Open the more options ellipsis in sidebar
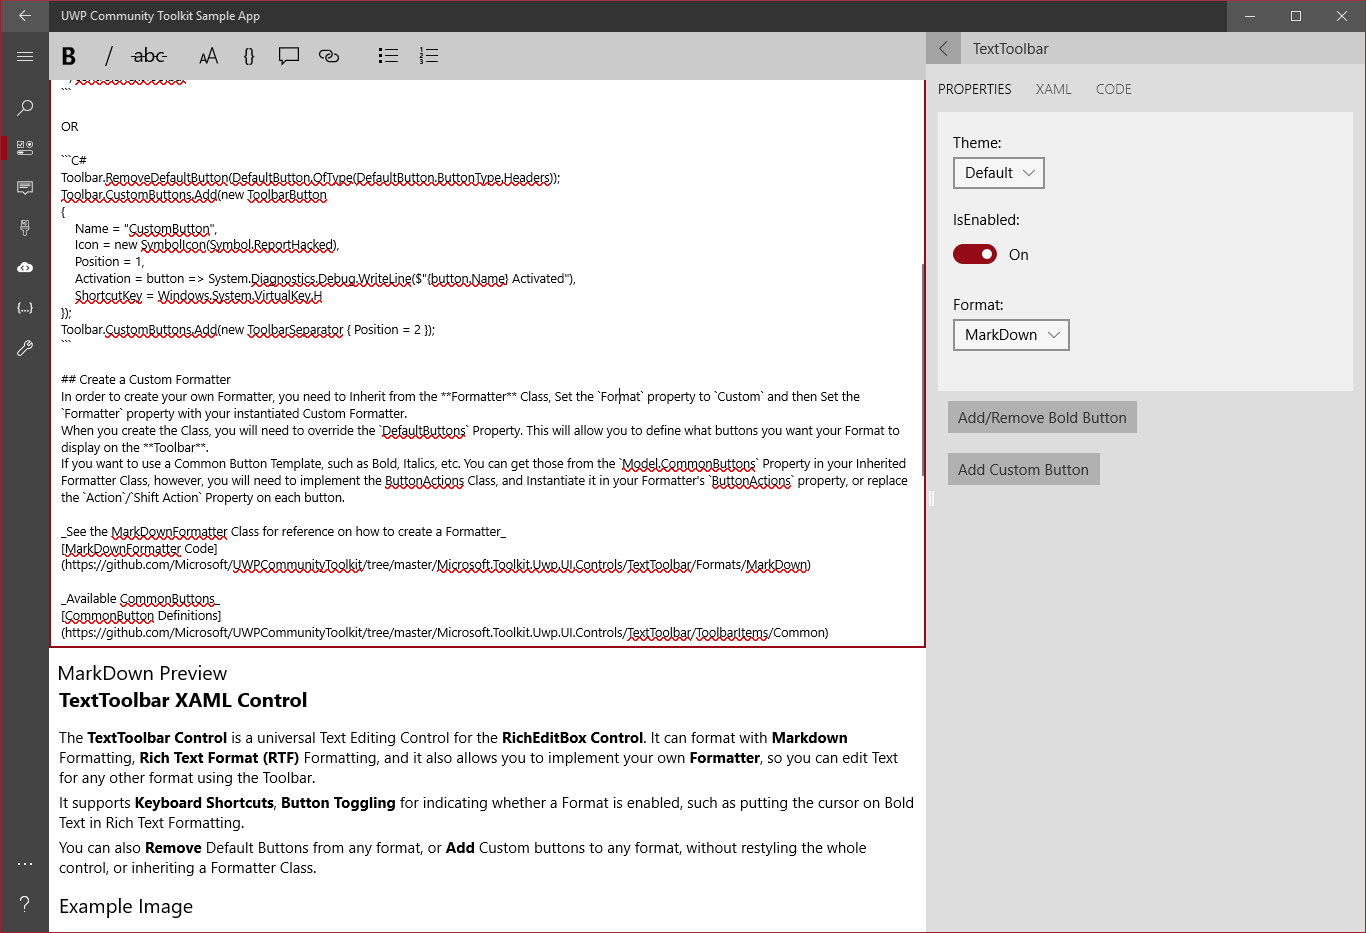 (25, 863)
